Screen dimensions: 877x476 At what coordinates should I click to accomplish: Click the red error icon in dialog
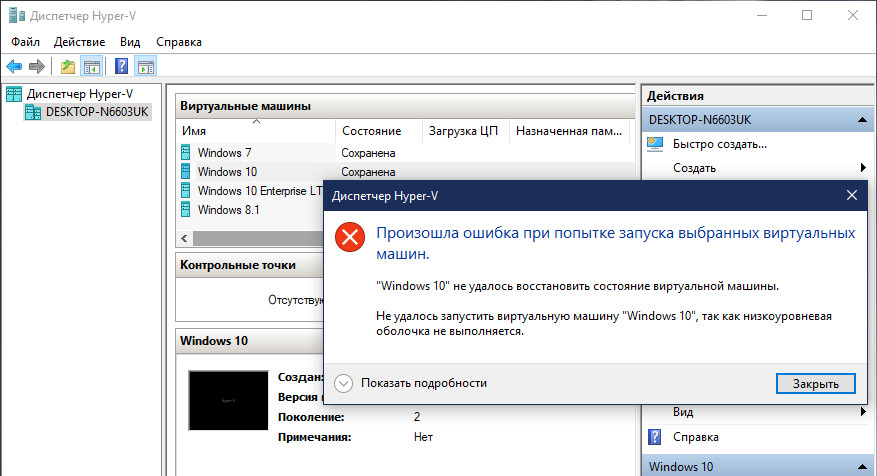[x=350, y=237]
